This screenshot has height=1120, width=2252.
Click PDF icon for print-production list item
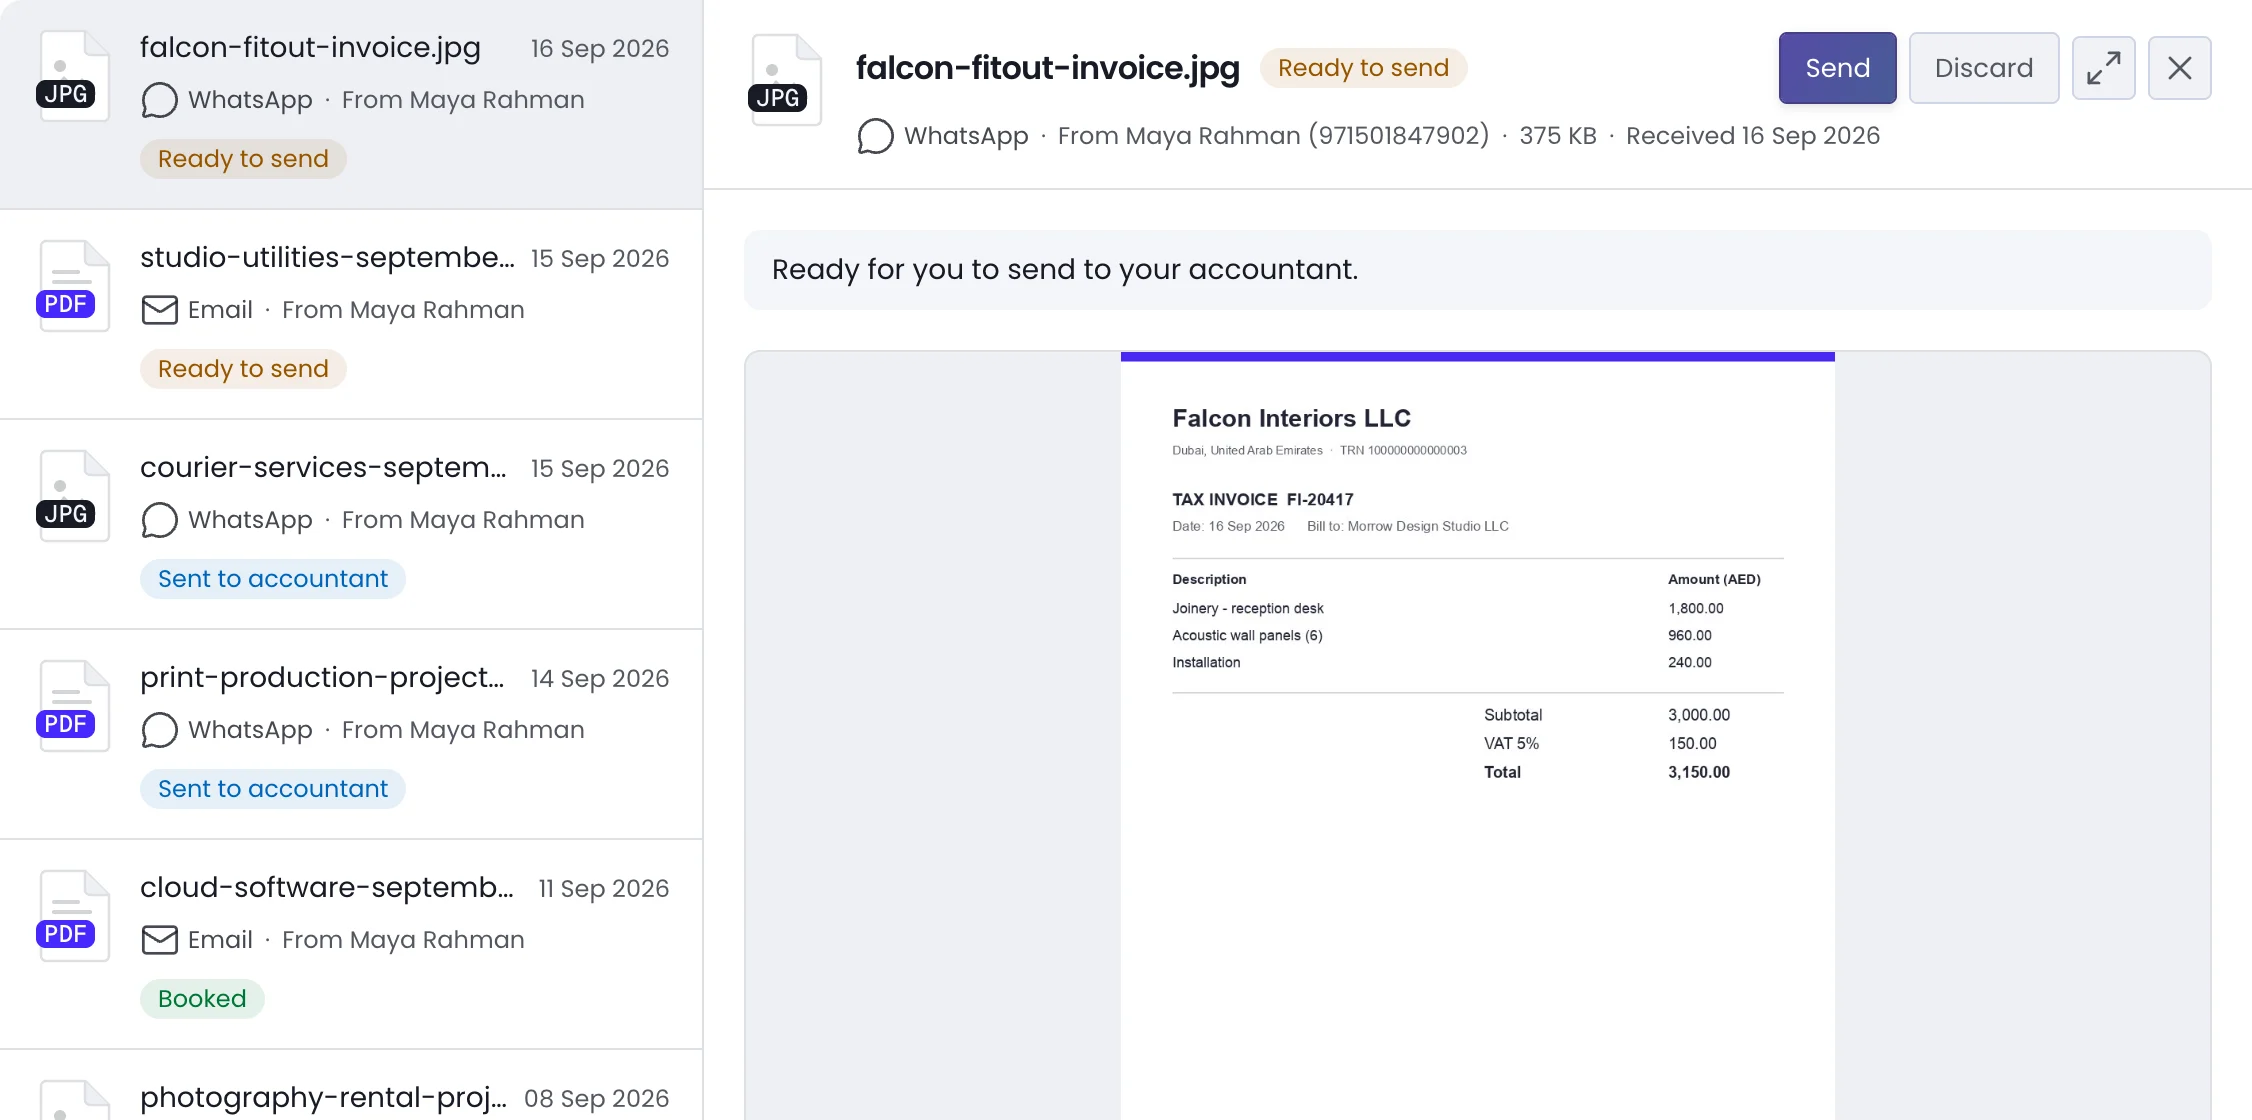73,706
